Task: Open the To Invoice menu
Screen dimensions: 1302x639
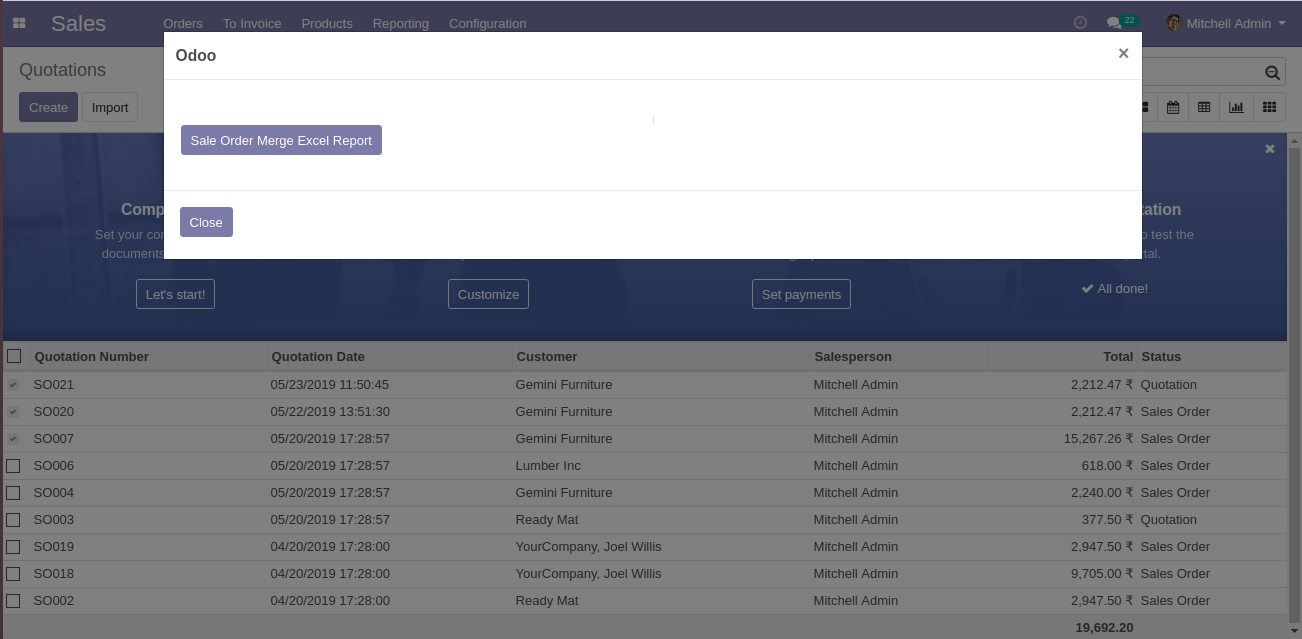Action: point(252,23)
